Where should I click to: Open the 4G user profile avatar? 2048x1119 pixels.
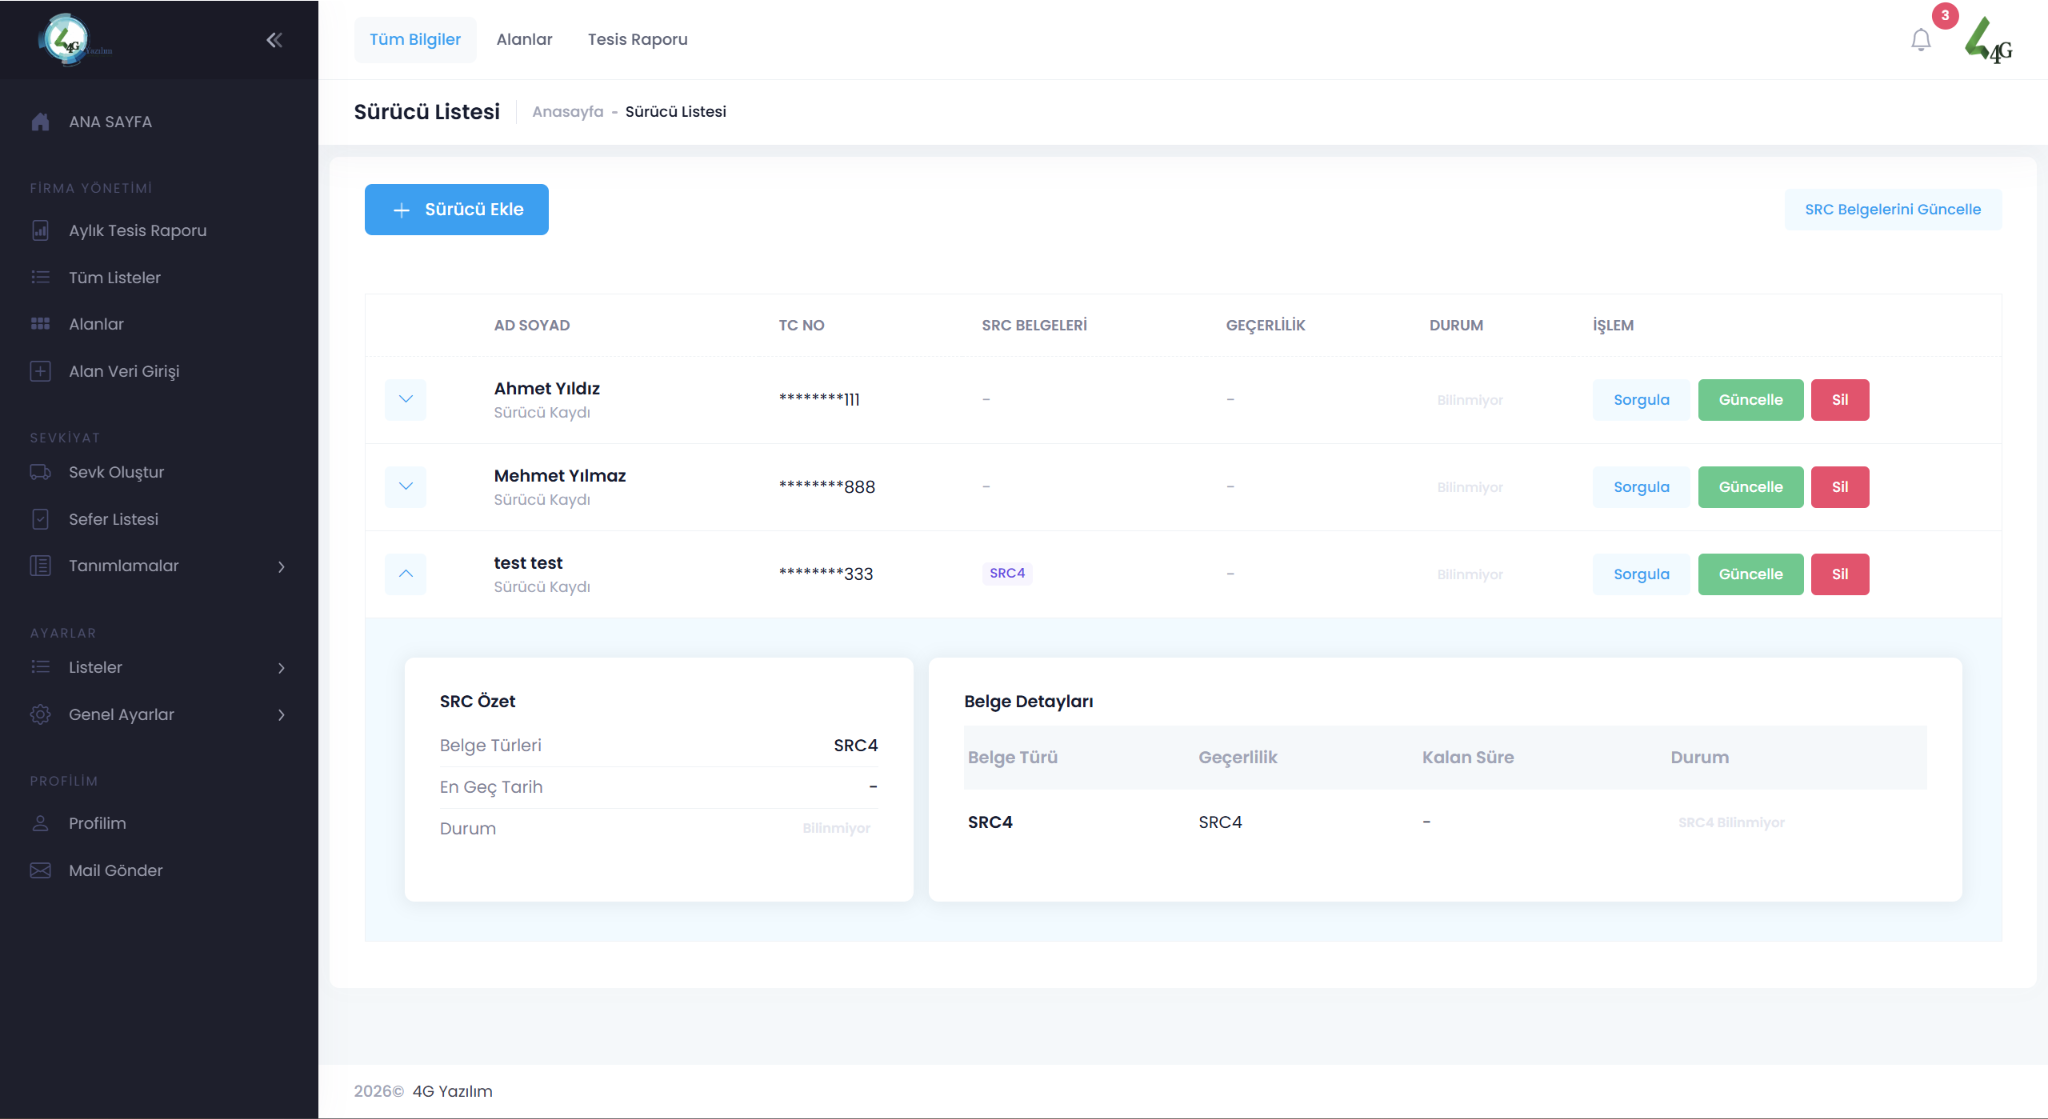click(1988, 41)
